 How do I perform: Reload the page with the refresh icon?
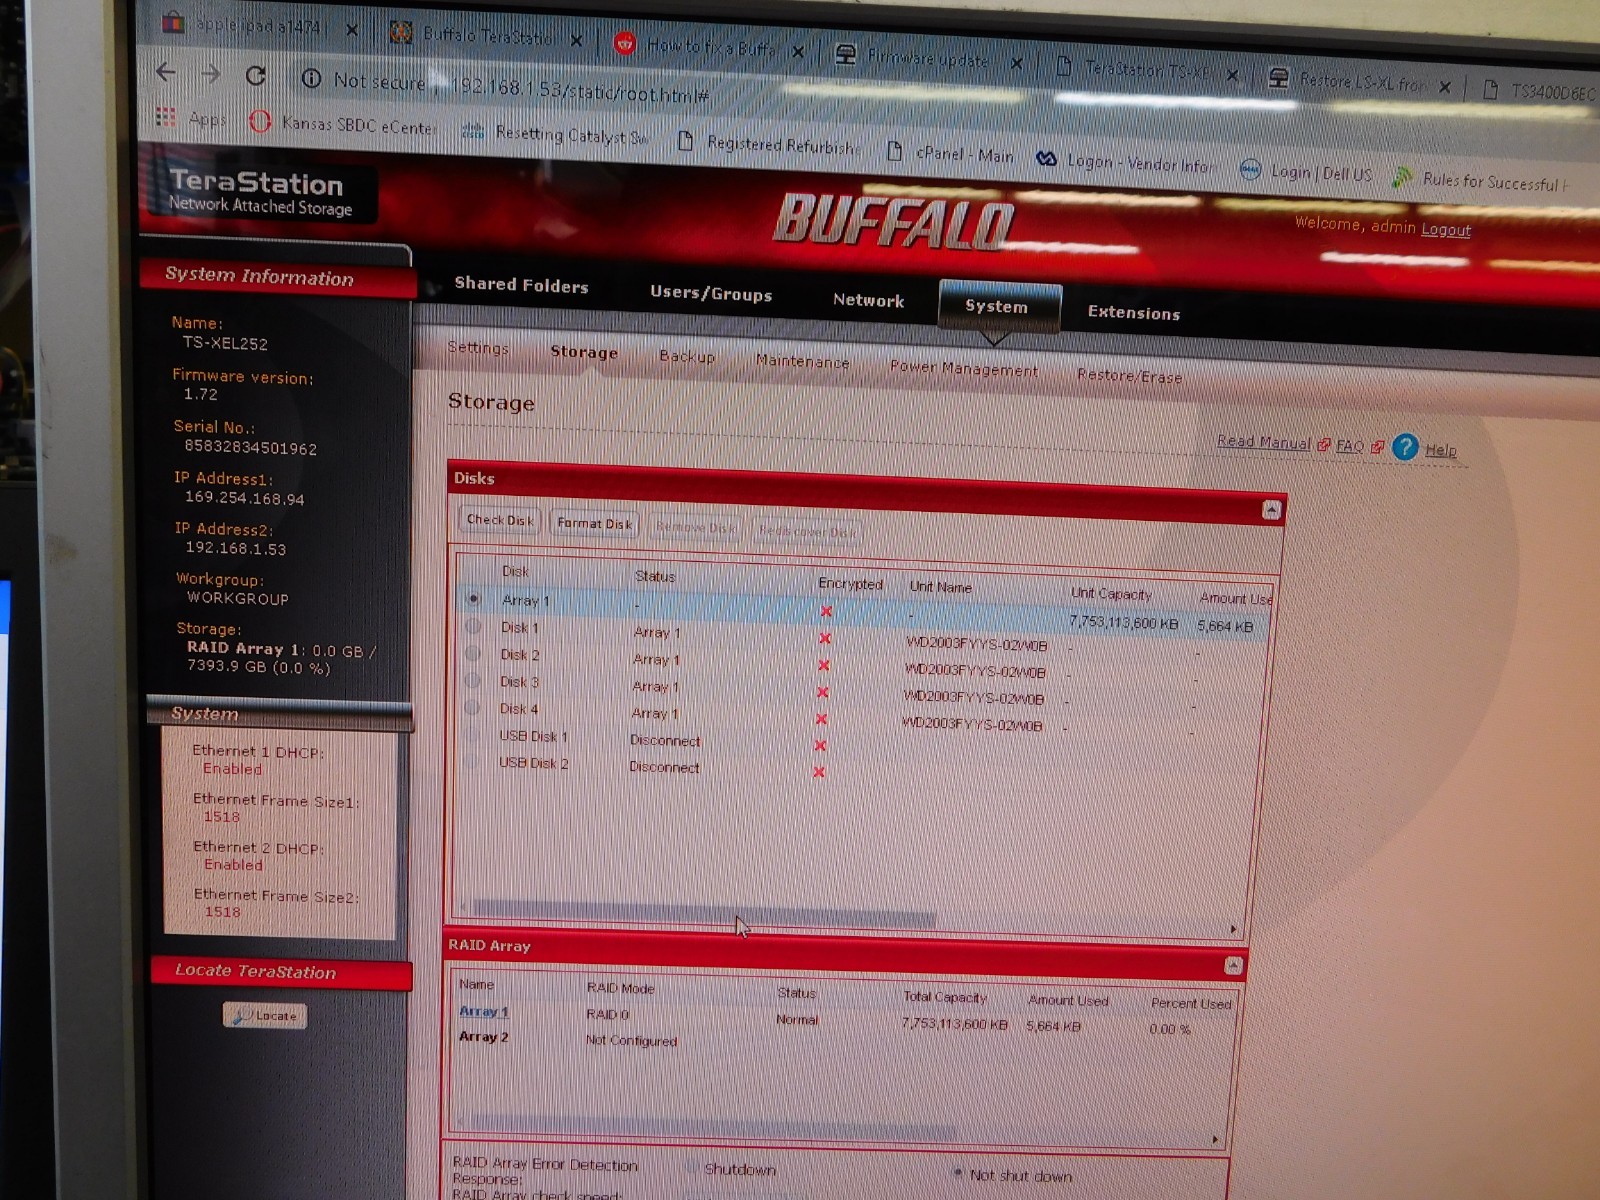tap(256, 75)
